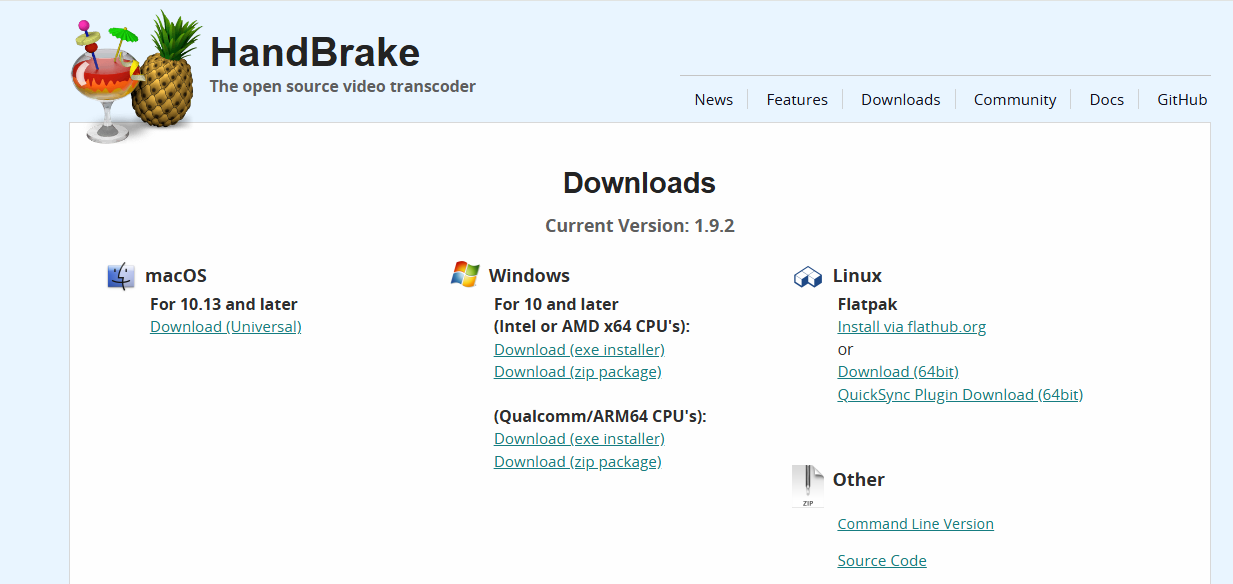Download the x64 Windows exe installer
Viewport: 1233px width, 584px height.
[x=580, y=350]
